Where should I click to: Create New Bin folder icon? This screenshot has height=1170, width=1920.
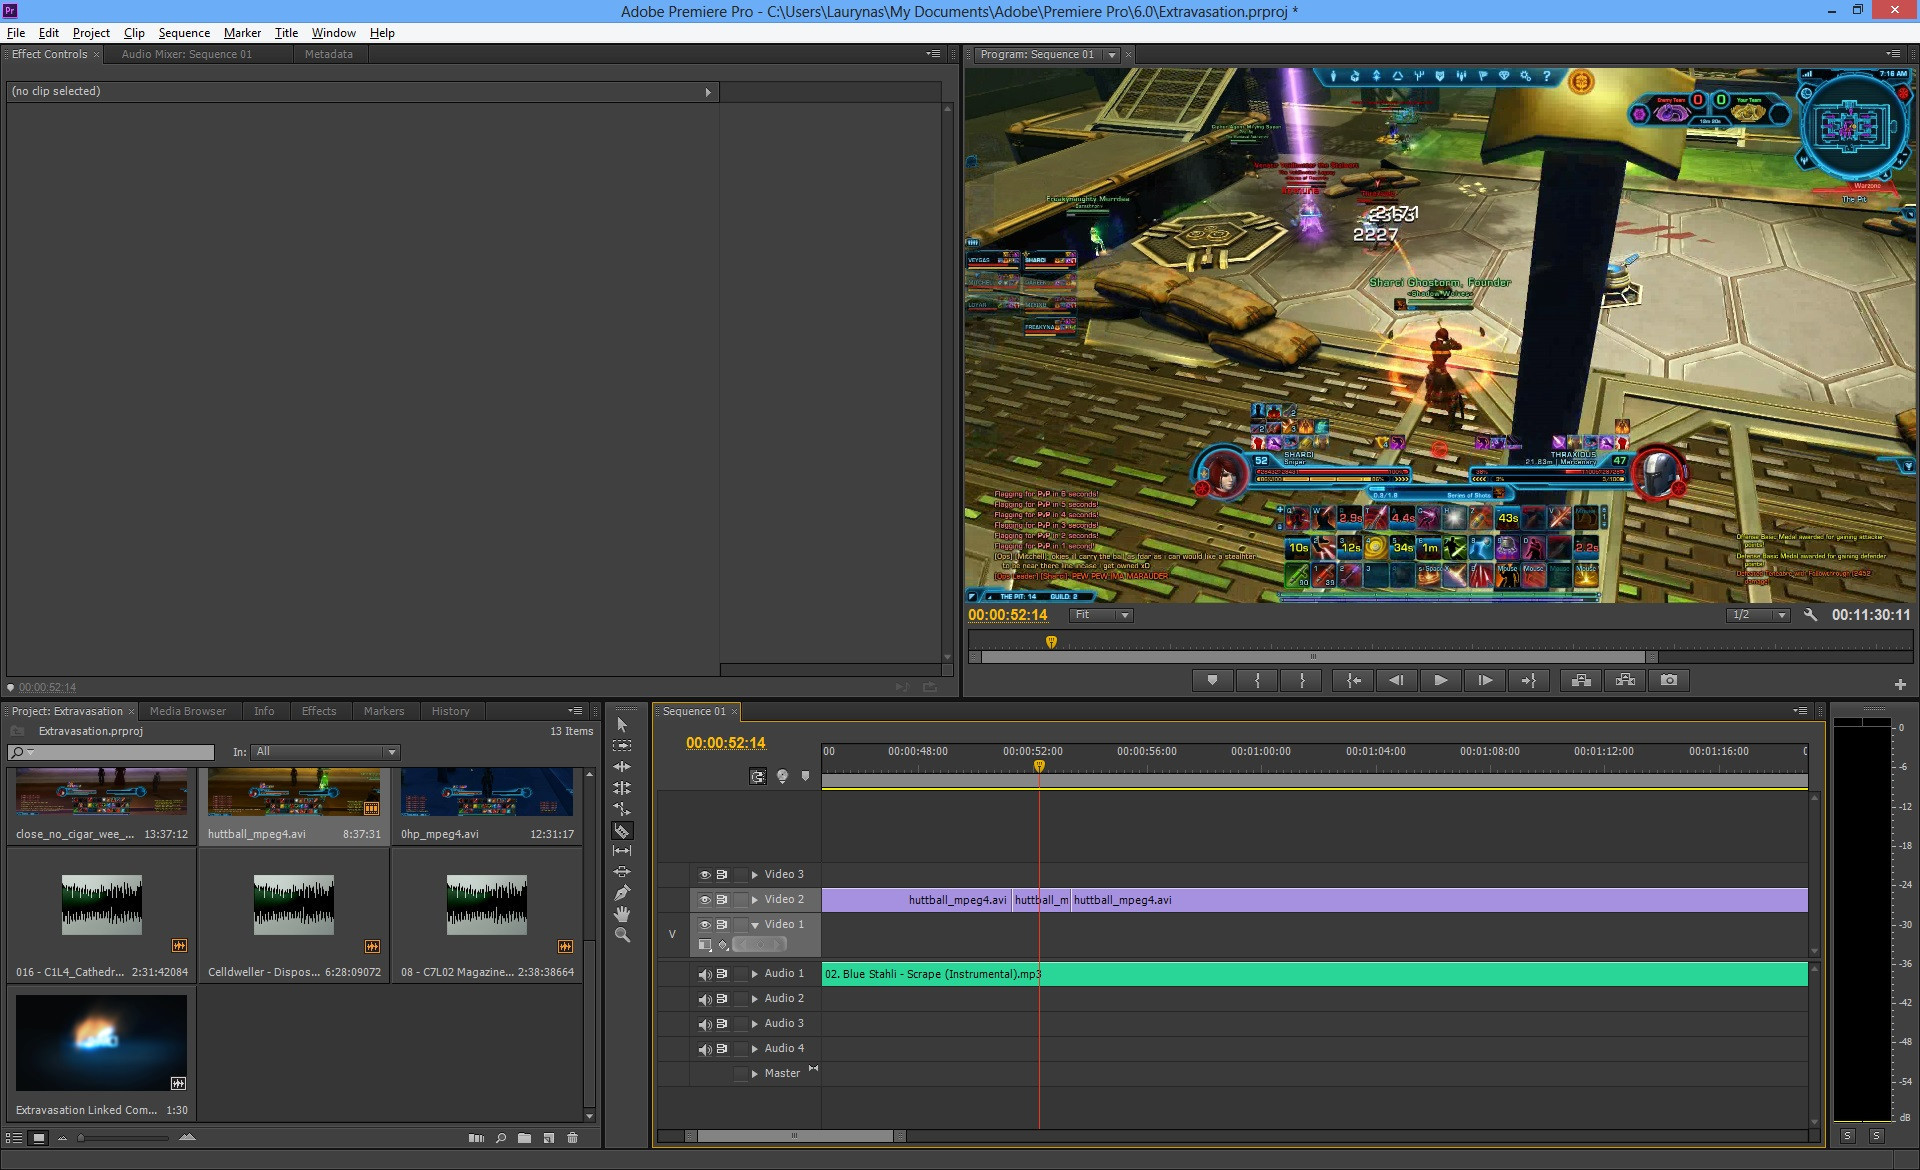click(524, 1138)
